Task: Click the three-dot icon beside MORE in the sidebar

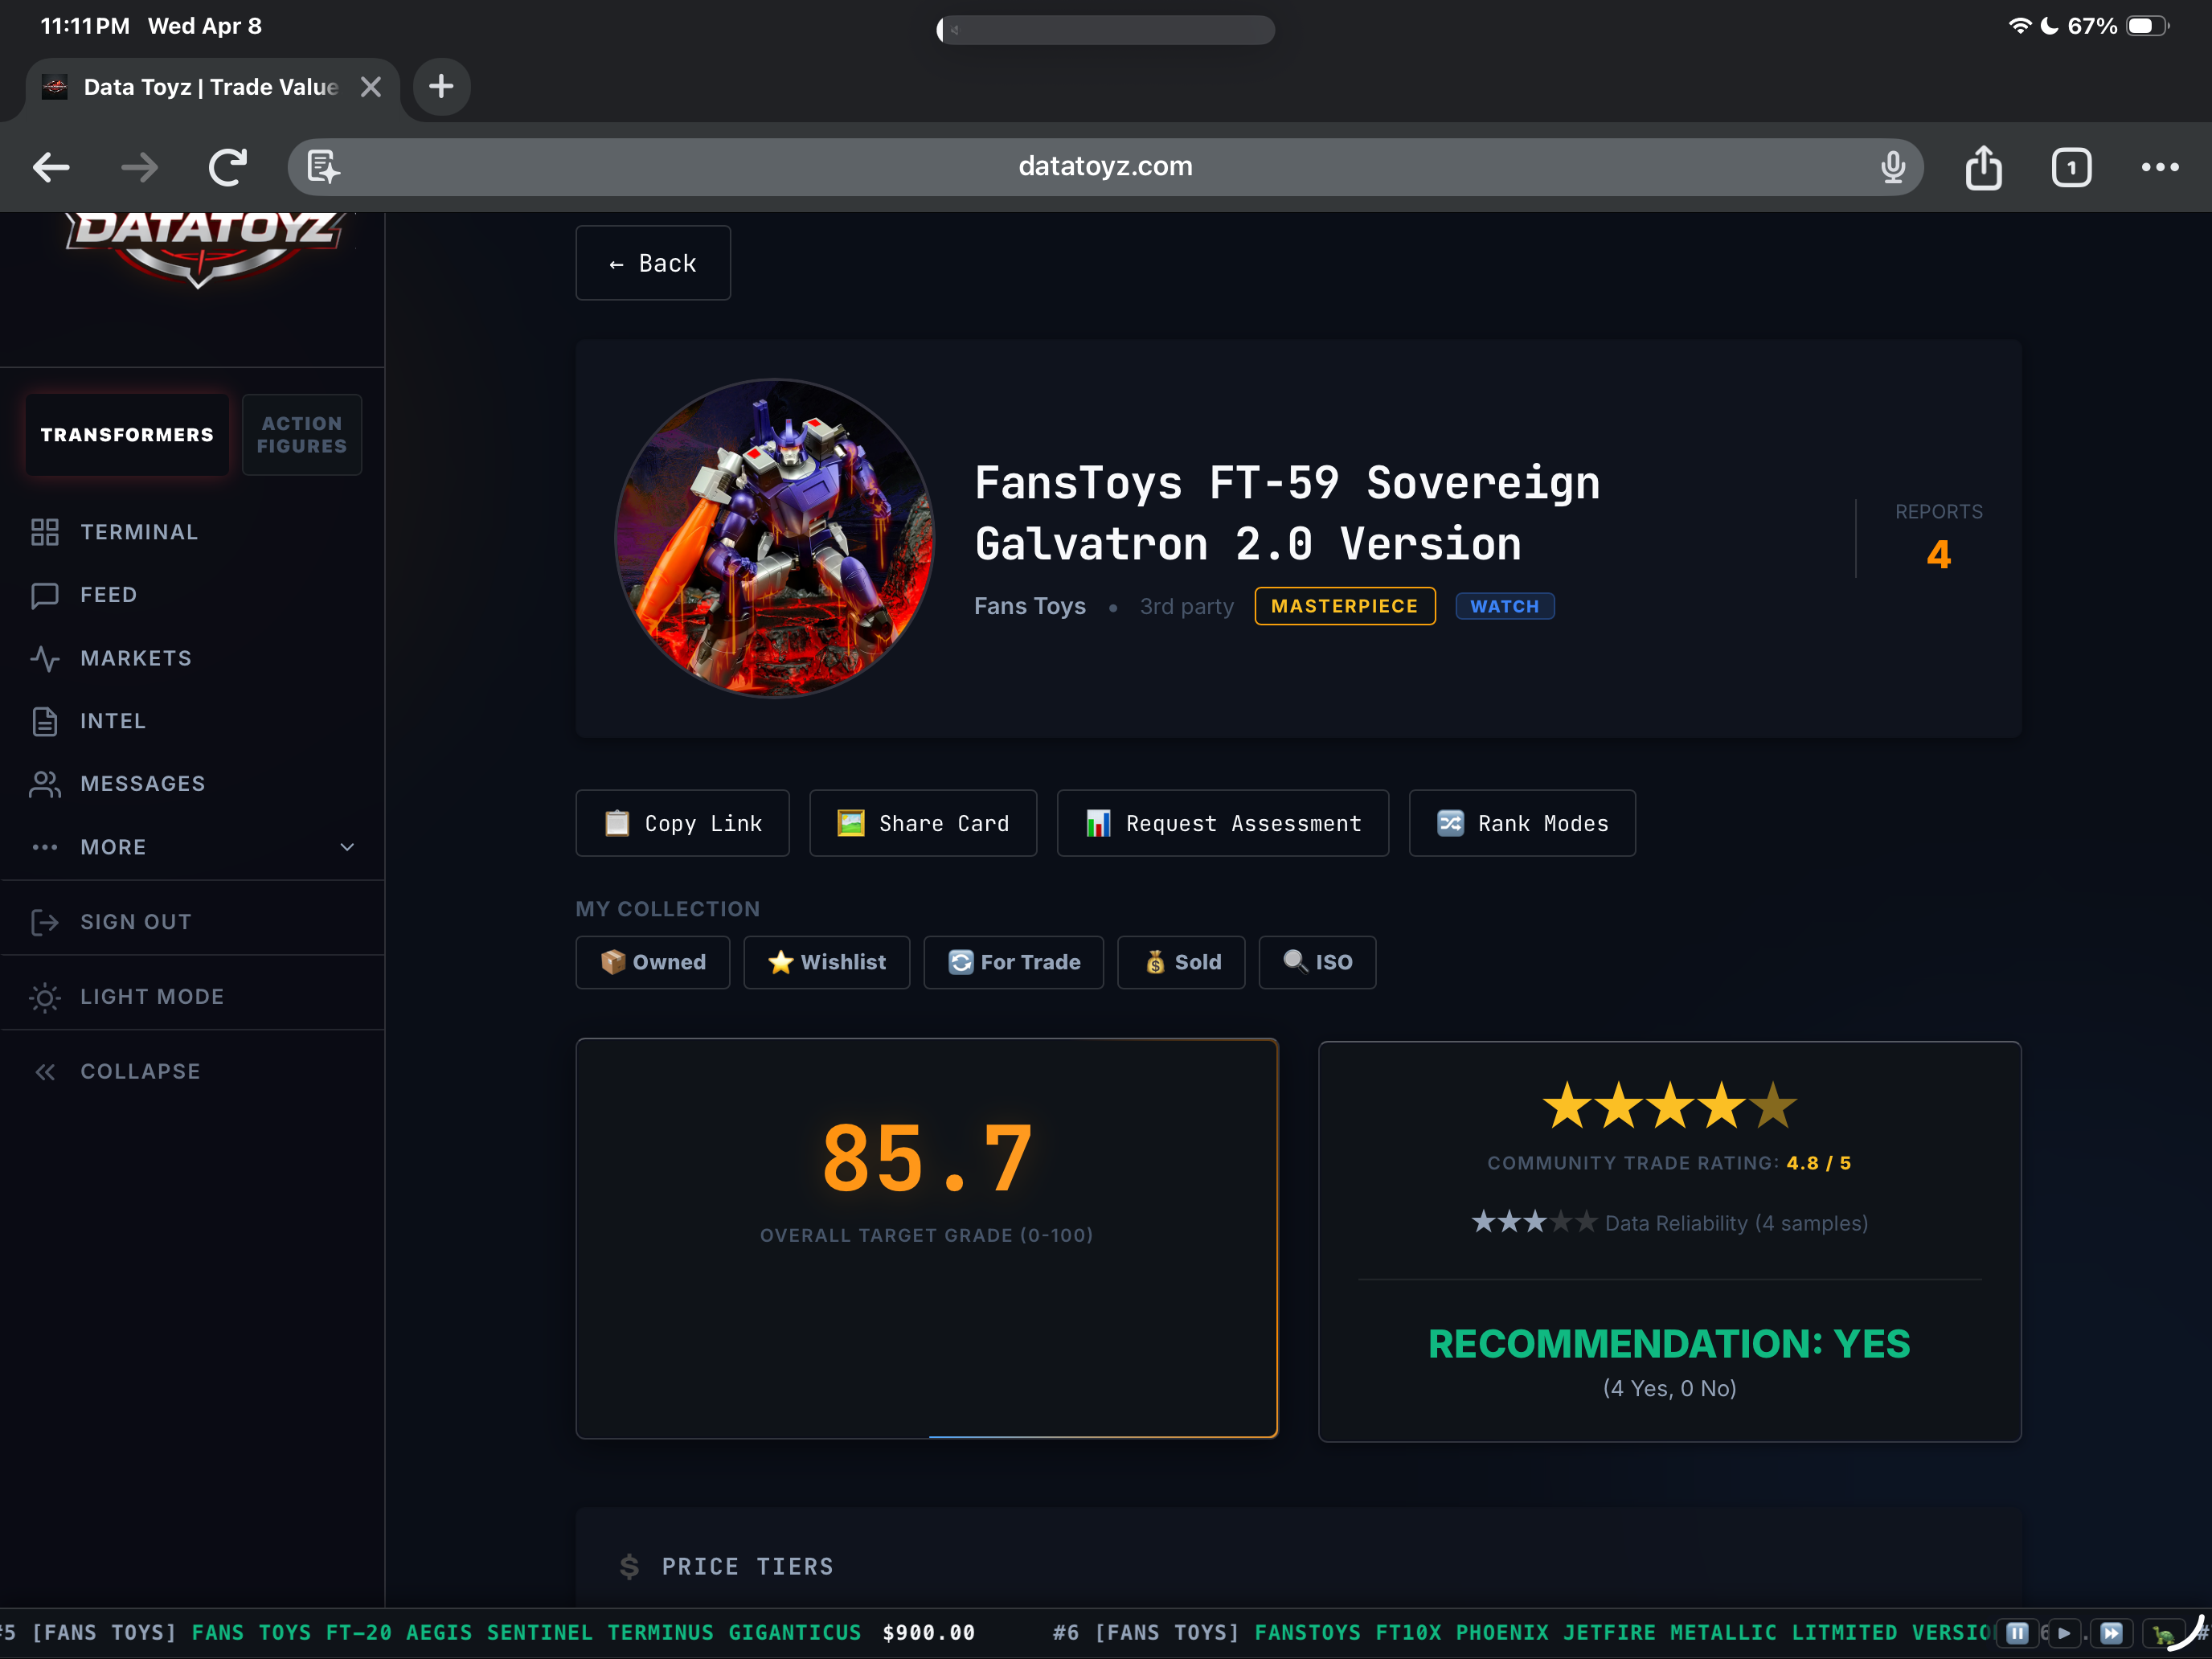Action: pos(44,847)
